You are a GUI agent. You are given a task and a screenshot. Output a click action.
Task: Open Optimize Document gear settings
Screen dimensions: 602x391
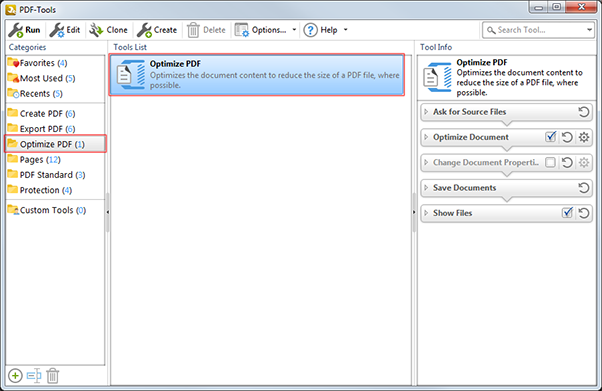click(x=584, y=137)
